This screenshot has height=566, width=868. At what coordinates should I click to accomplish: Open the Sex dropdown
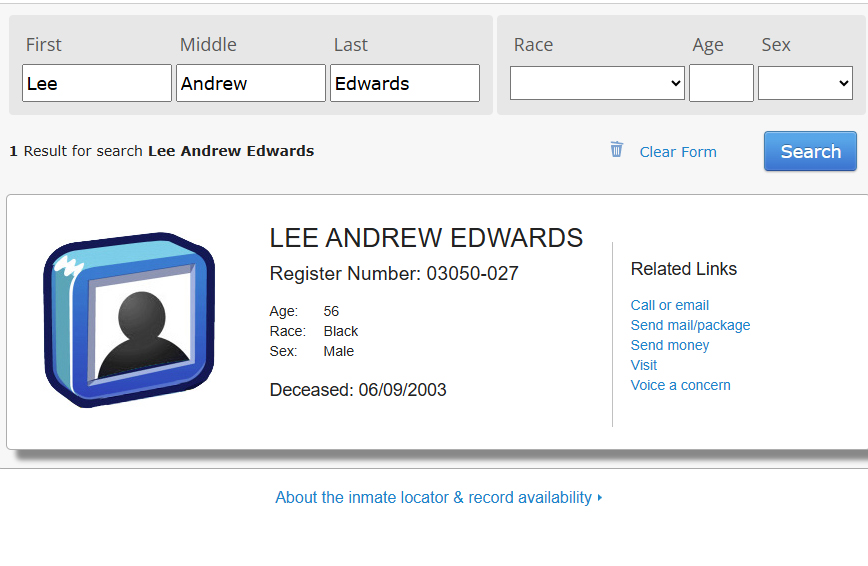pos(805,84)
